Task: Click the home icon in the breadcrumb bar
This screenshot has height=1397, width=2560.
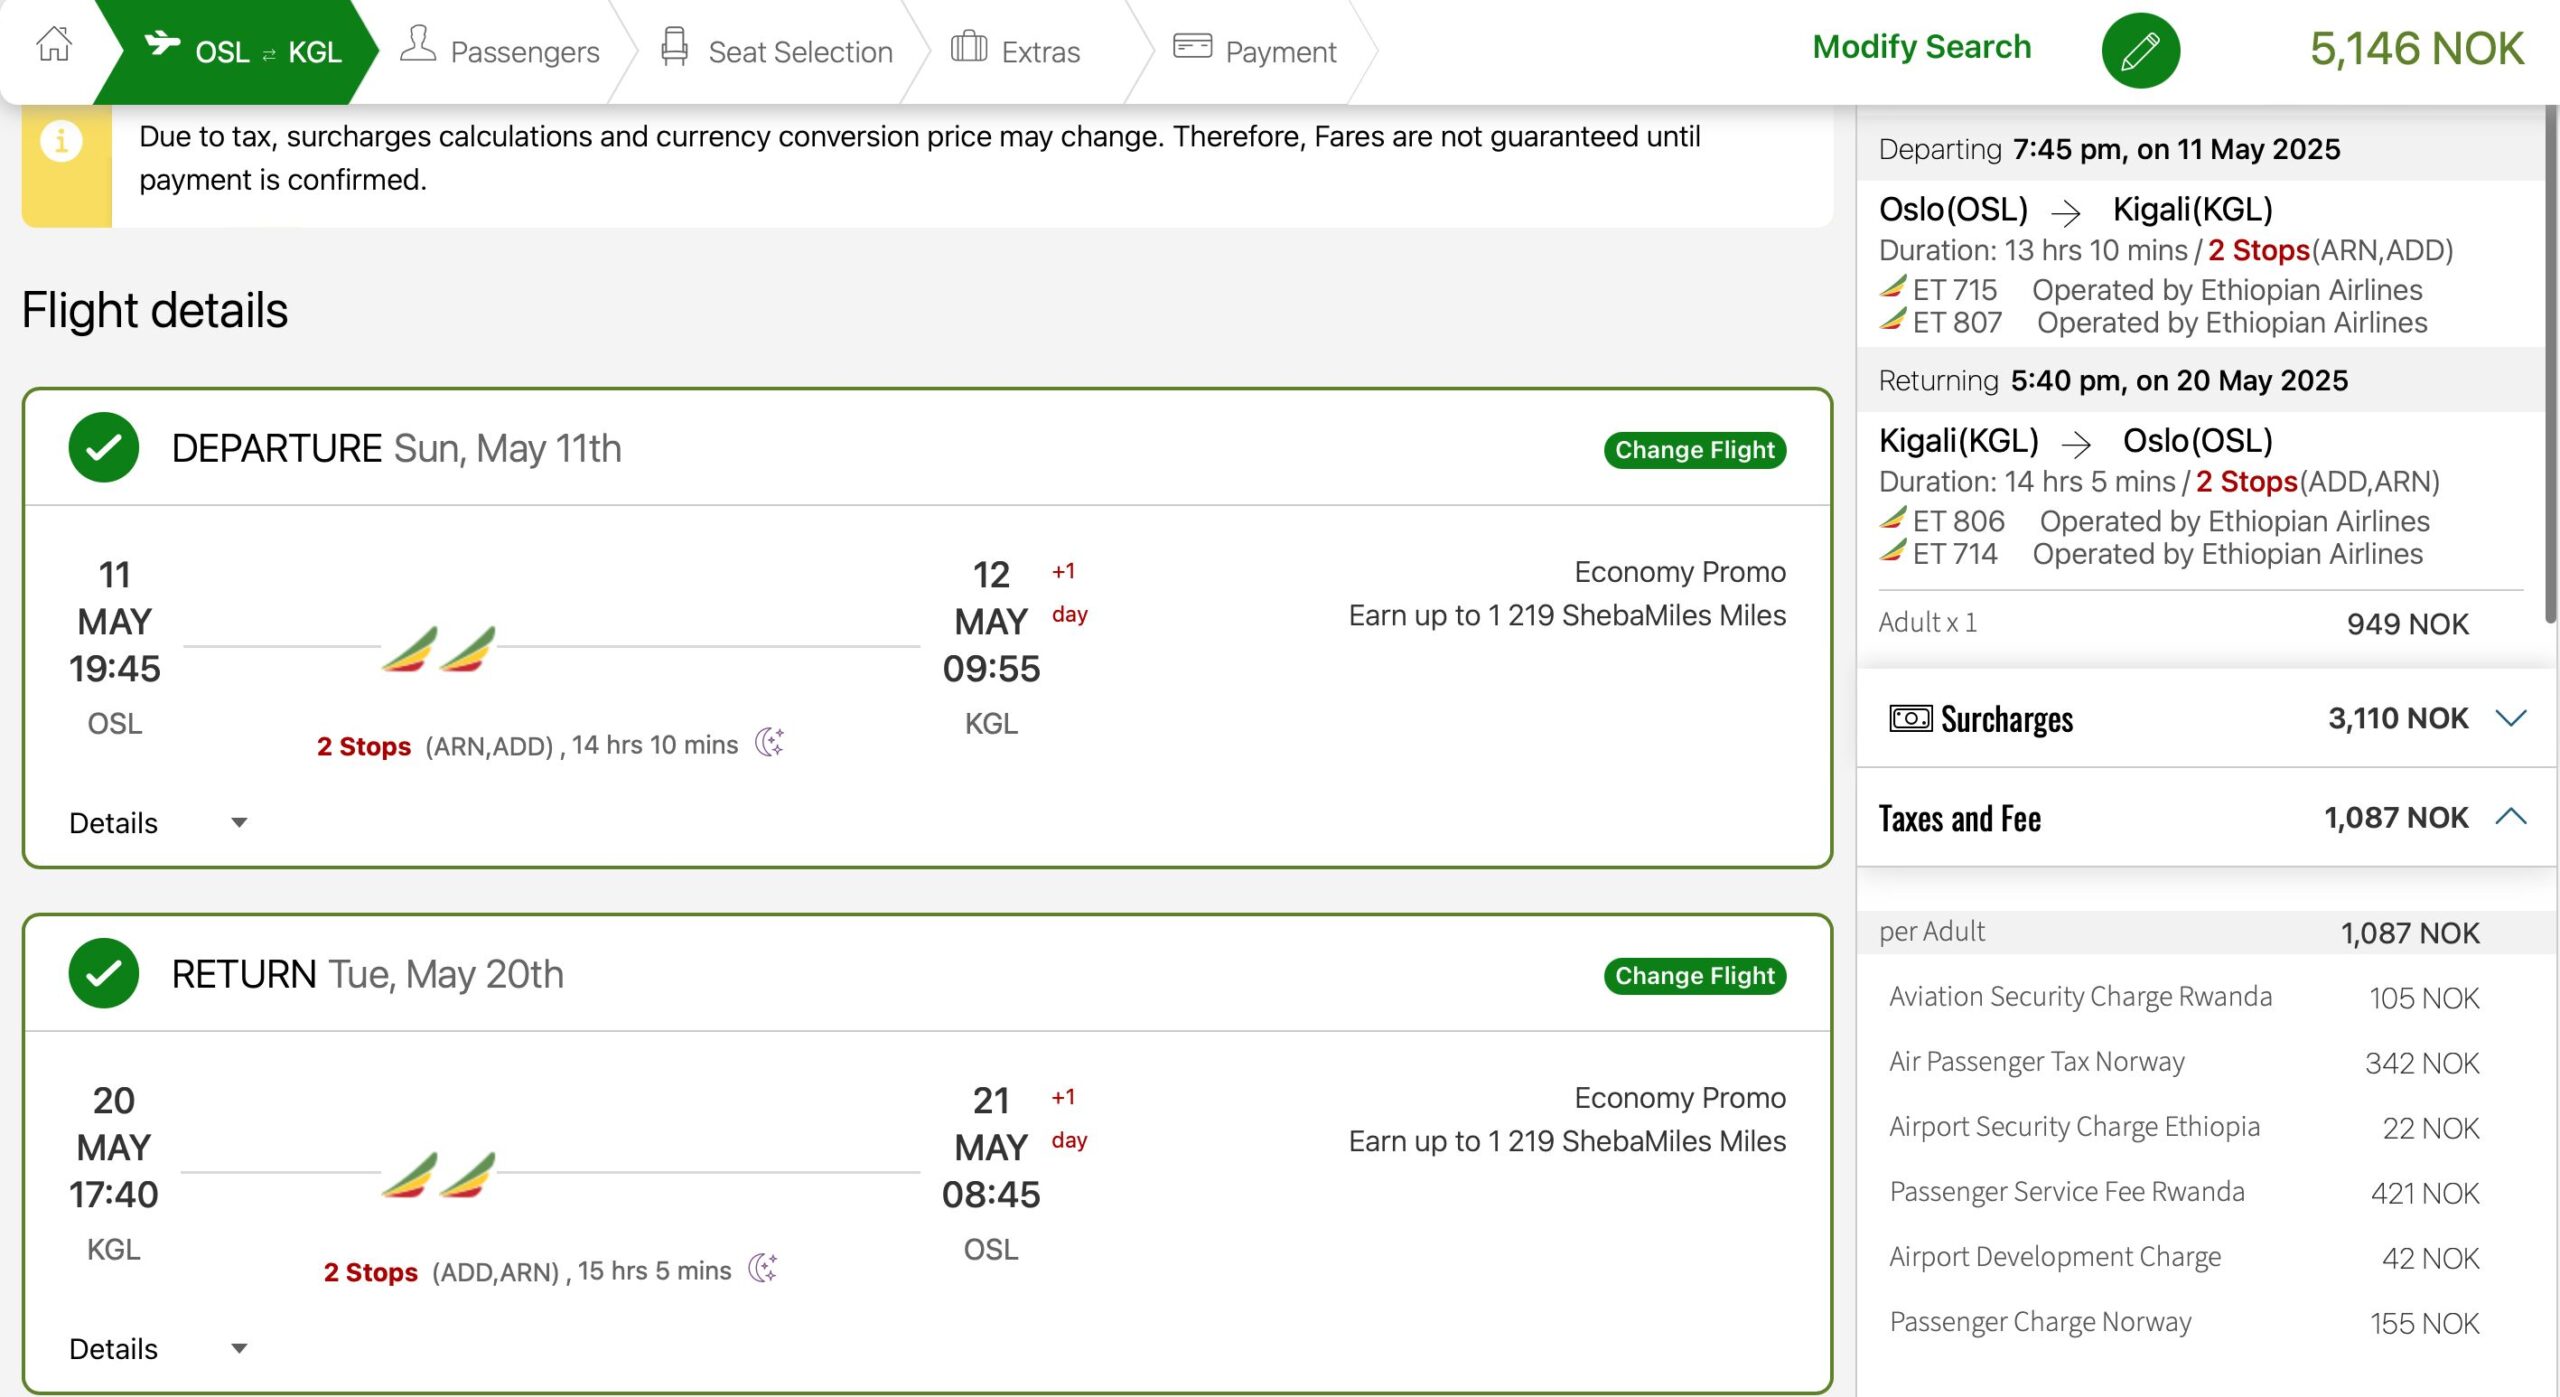Action: 54,45
